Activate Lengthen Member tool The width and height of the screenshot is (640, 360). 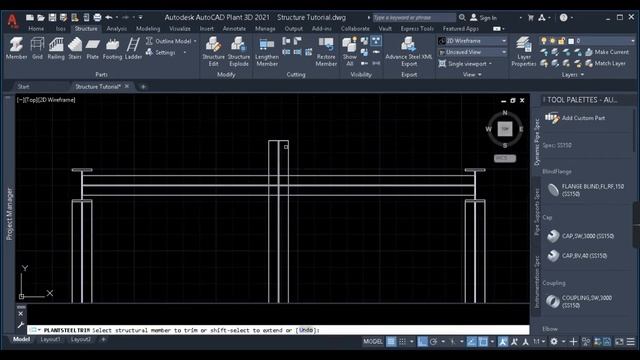click(x=267, y=51)
